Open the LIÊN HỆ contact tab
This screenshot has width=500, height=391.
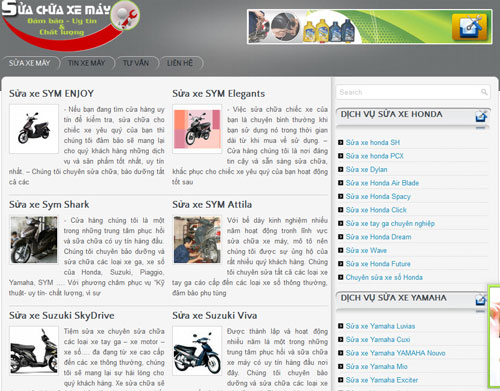(x=180, y=63)
